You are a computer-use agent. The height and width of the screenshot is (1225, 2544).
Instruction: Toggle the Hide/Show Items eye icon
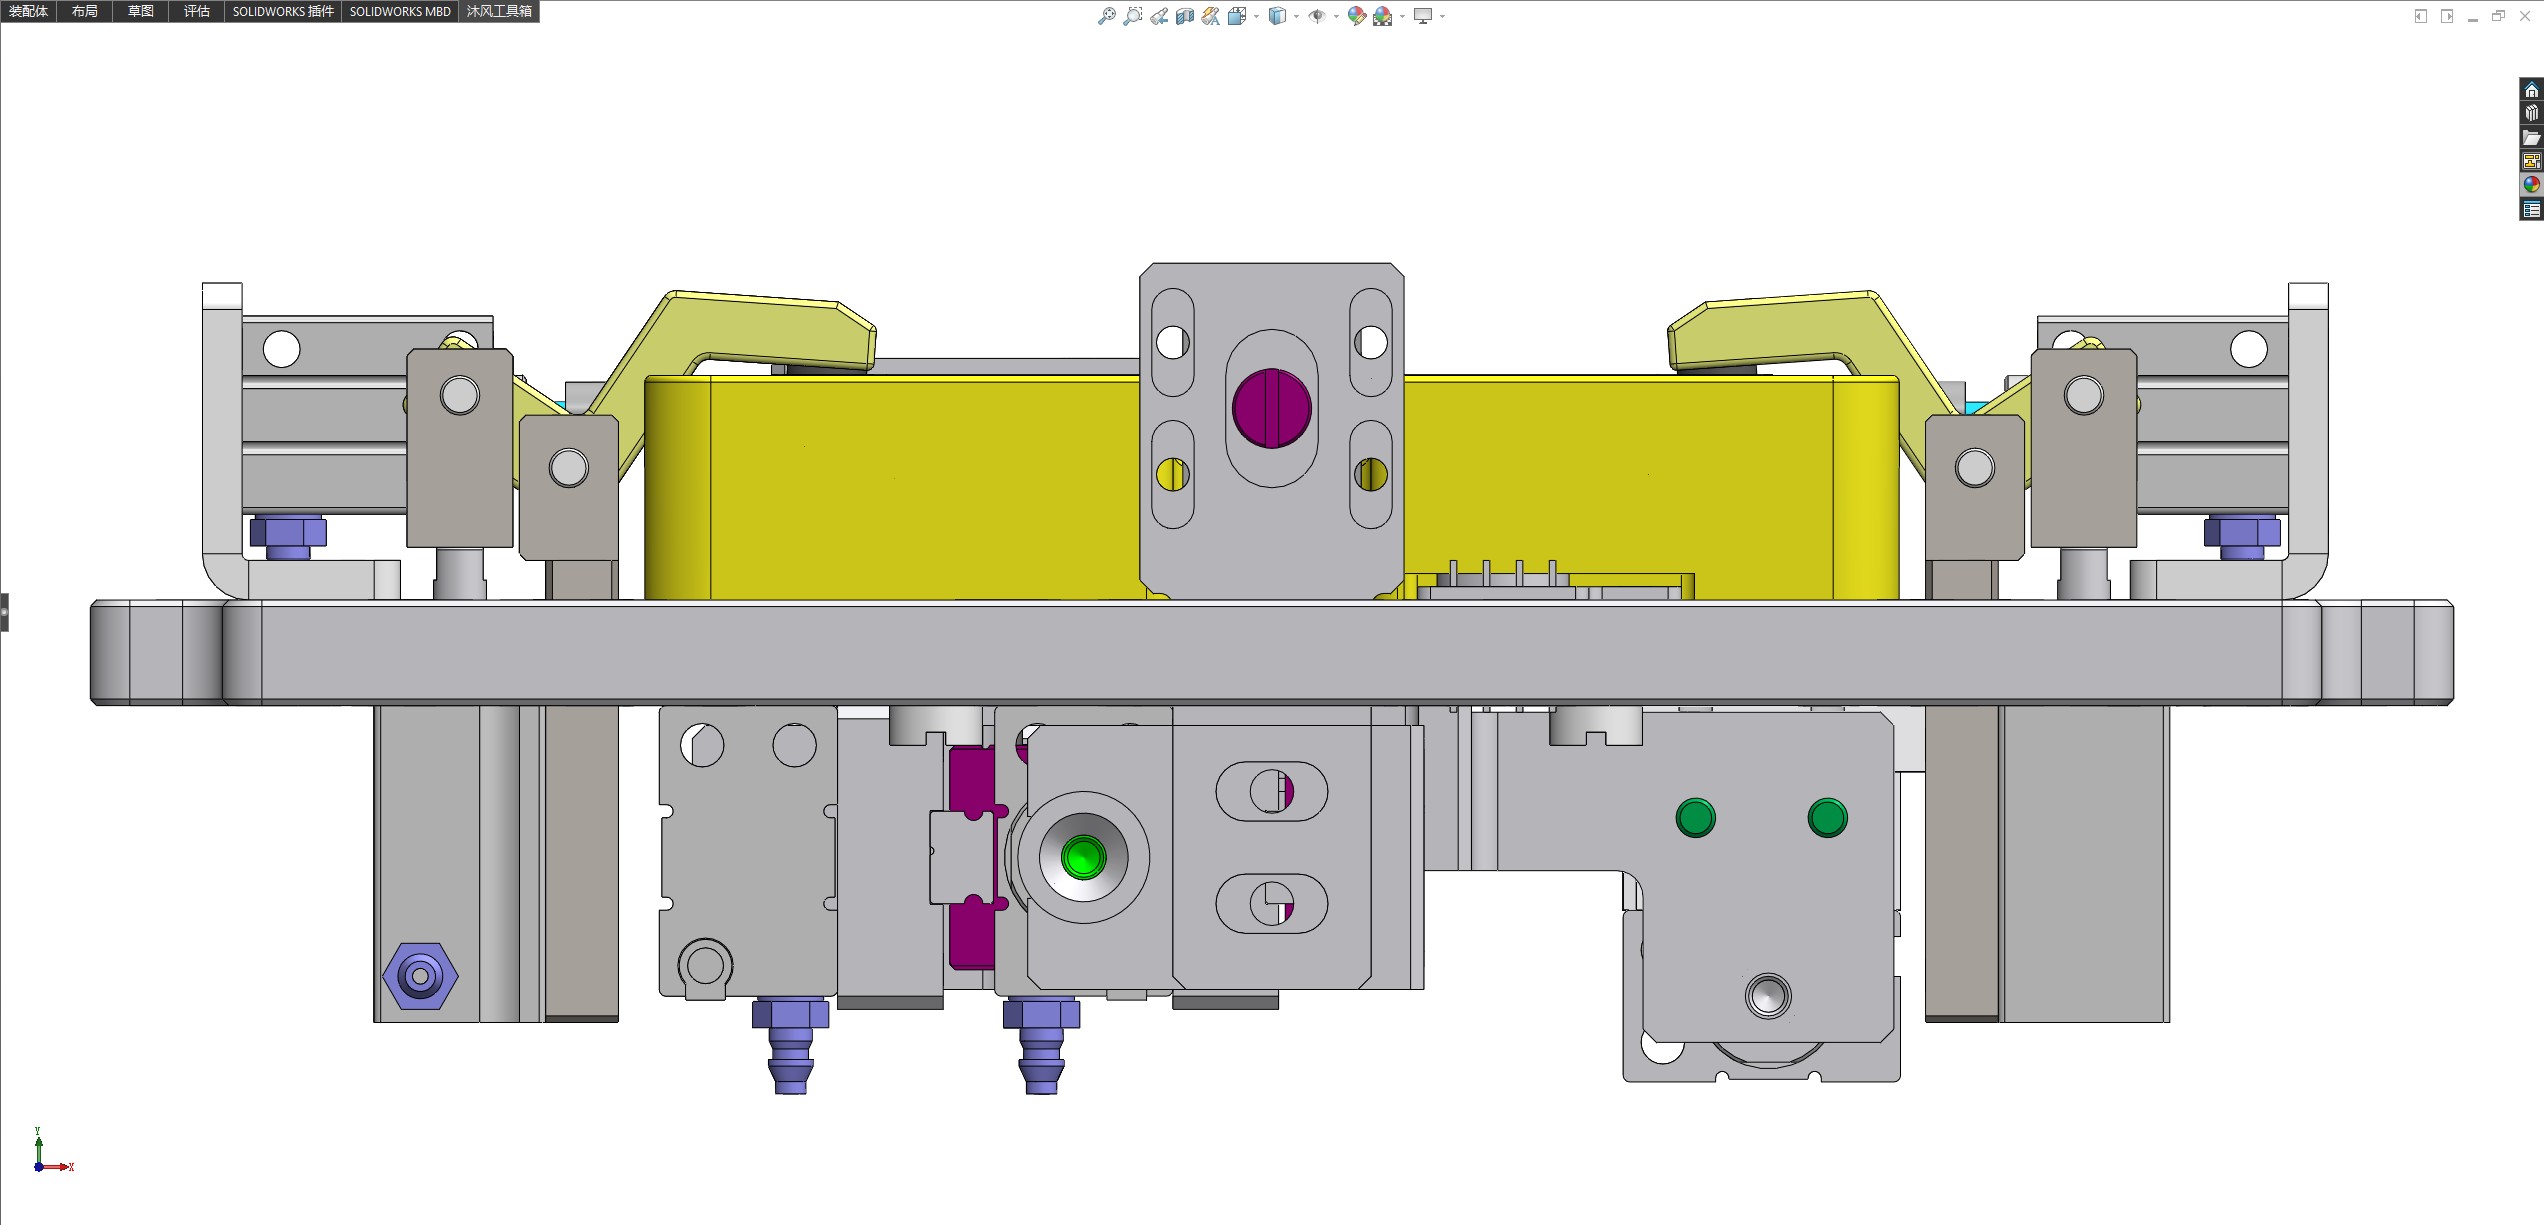pyautogui.click(x=1316, y=16)
